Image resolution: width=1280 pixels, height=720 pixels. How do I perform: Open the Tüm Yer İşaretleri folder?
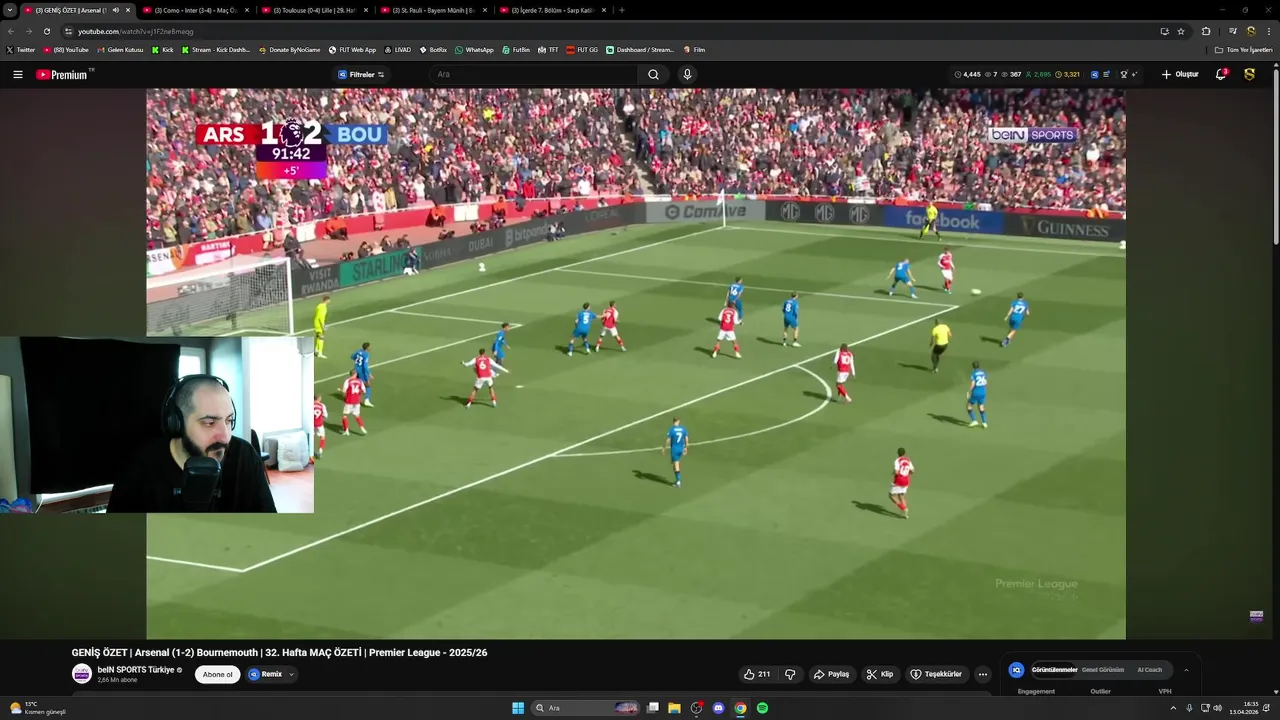pyautogui.click(x=1244, y=49)
